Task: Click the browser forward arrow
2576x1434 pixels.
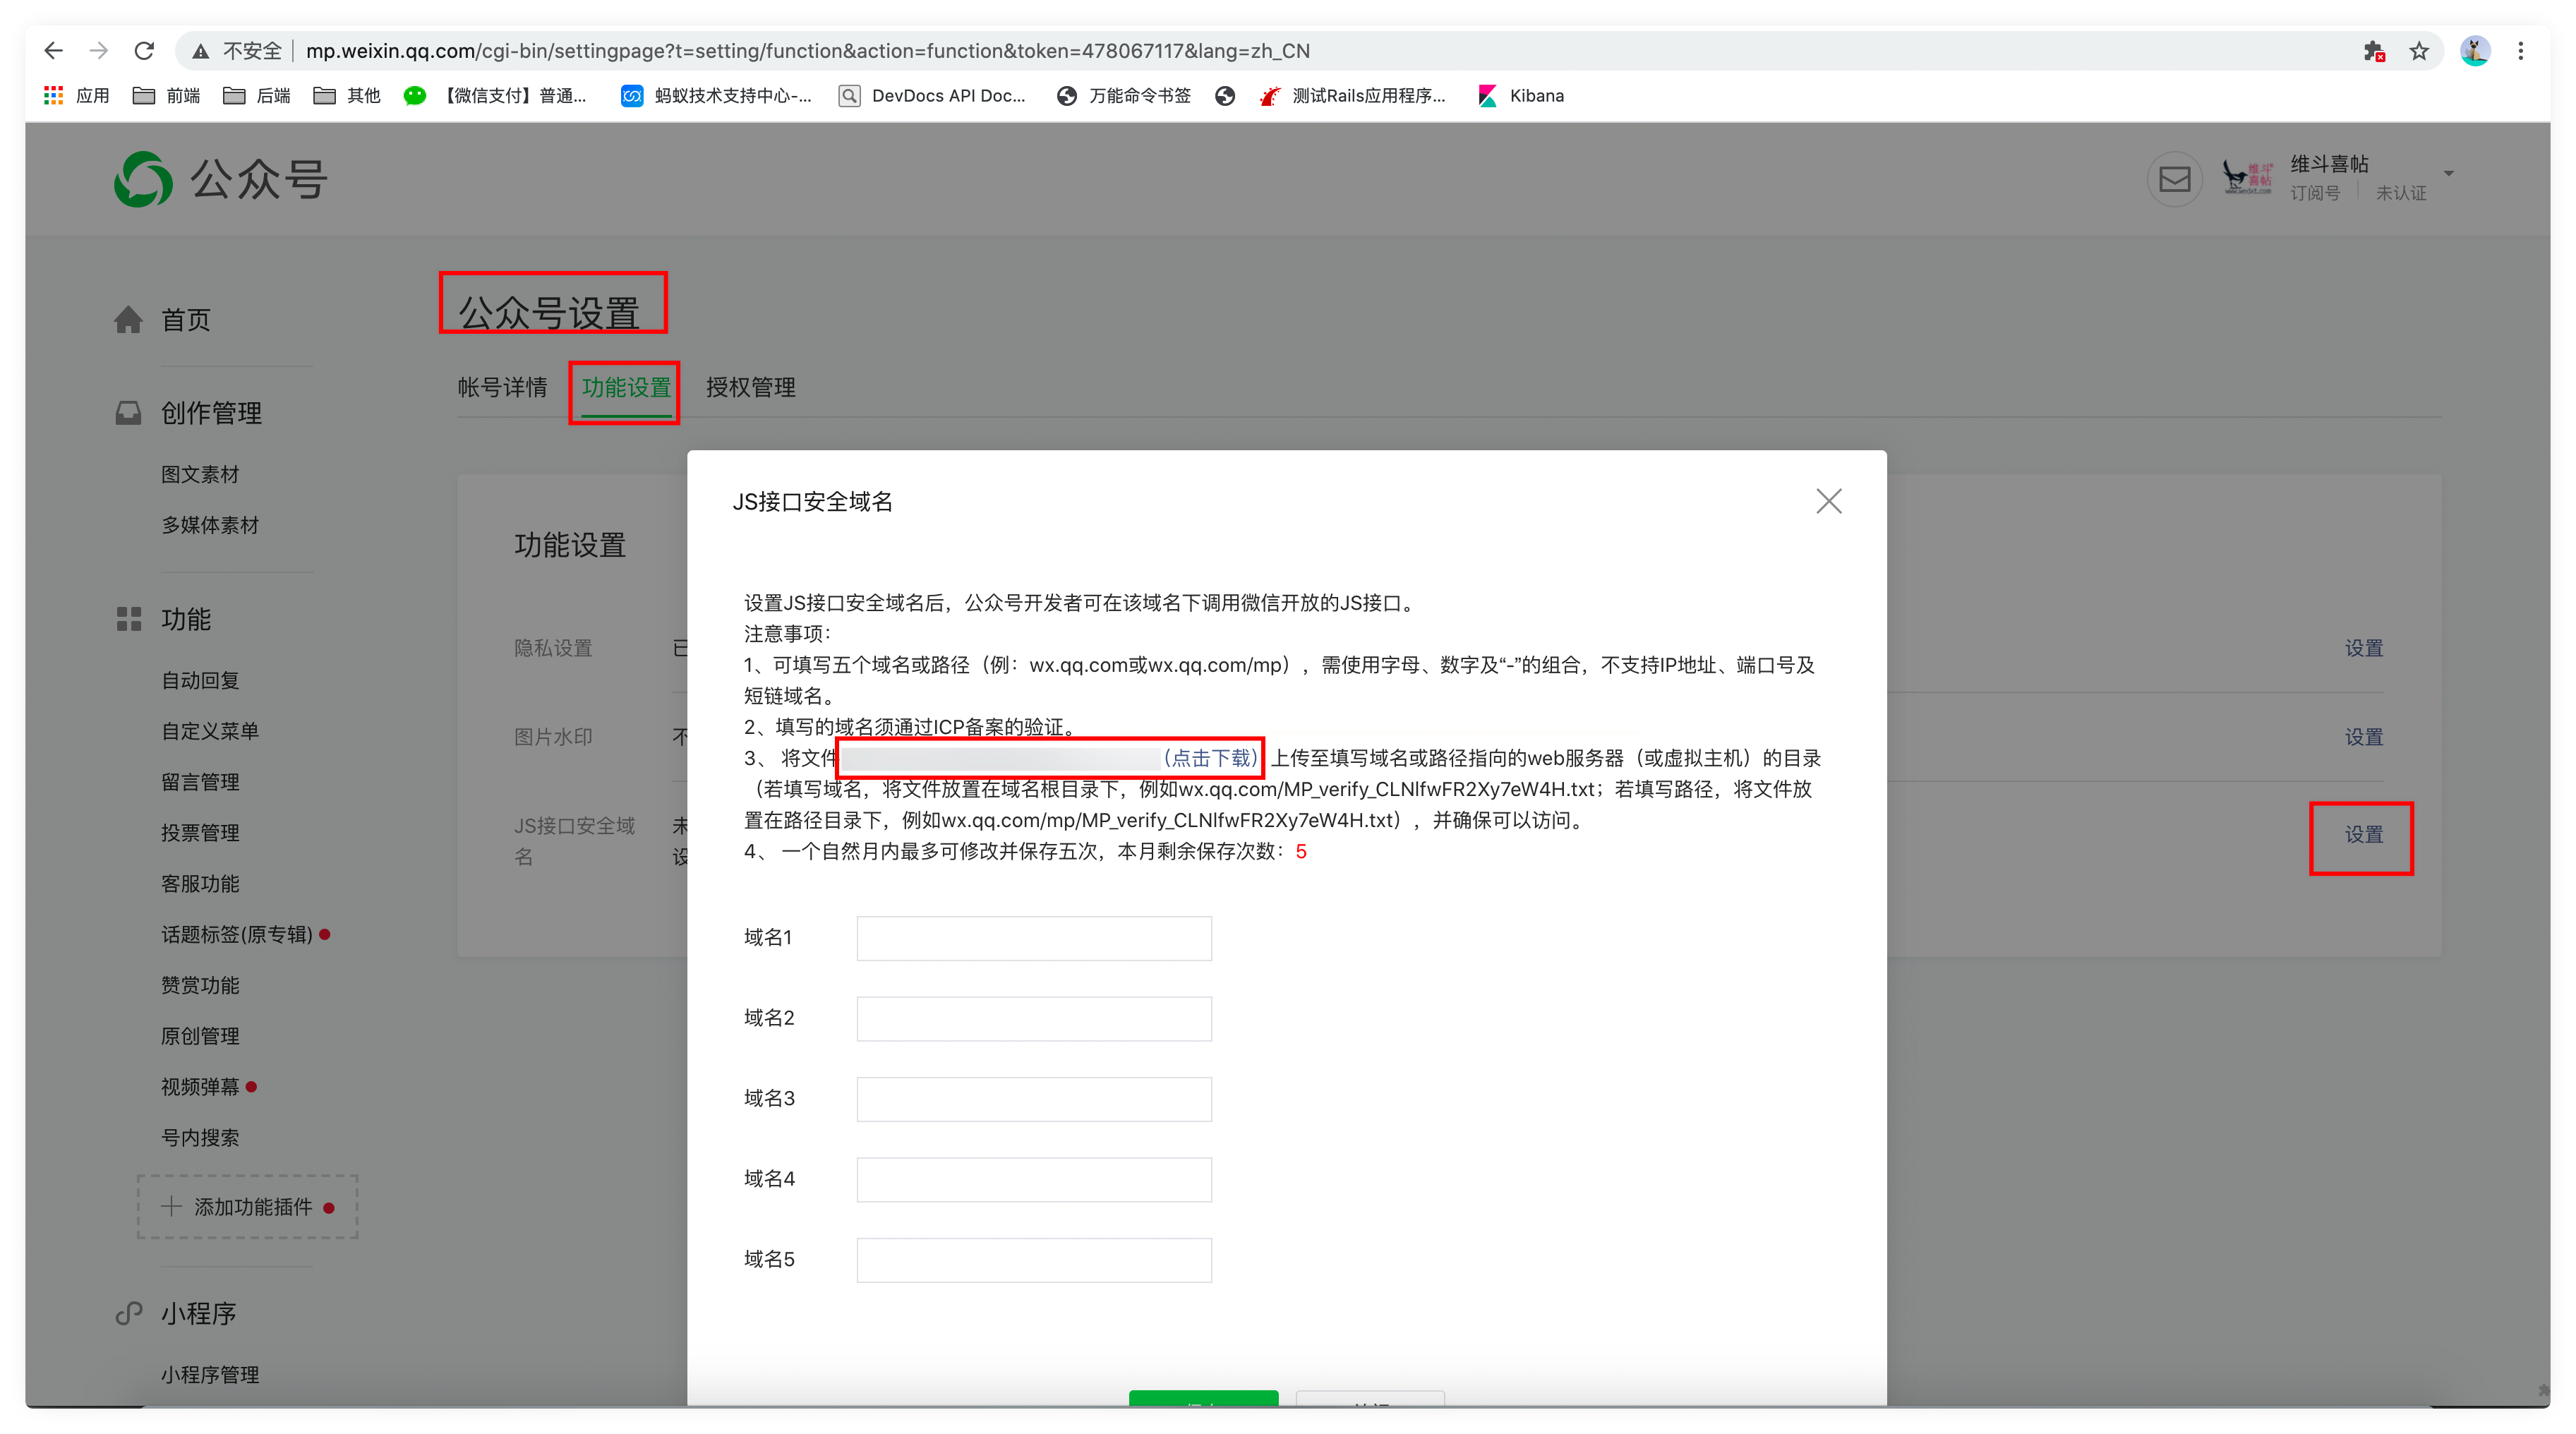Action: (x=99, y=50)
